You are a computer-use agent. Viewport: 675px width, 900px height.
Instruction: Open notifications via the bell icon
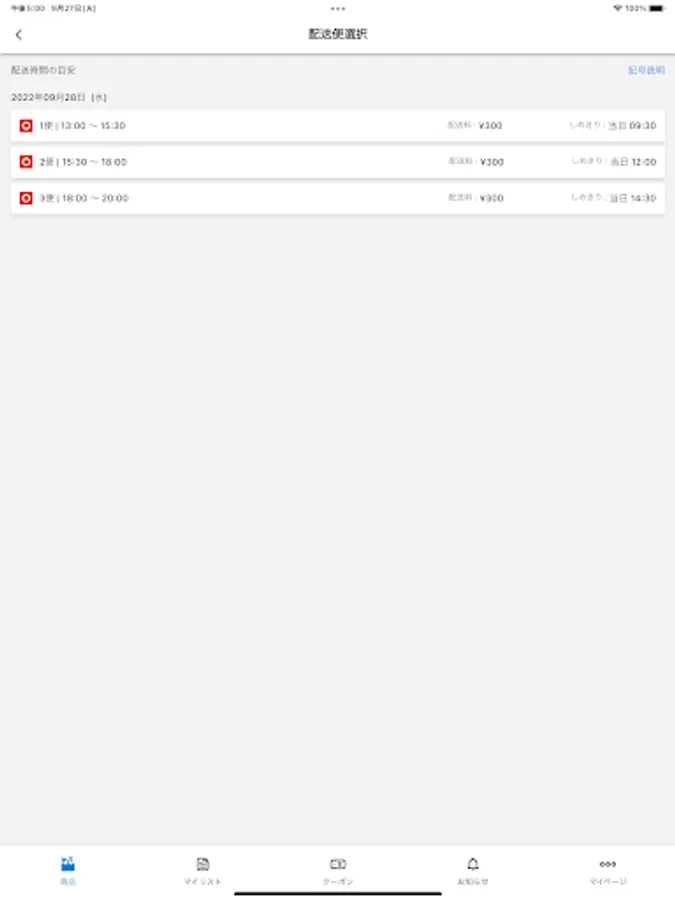point(472,864)
